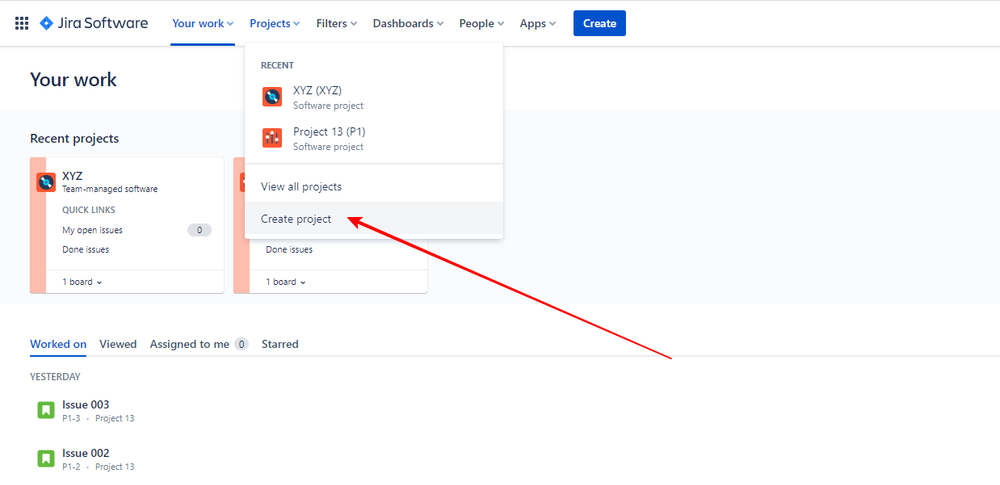Screen dimensions: 1000x485
Task: Open the Your work menu
Action: (x=203, y=24)
